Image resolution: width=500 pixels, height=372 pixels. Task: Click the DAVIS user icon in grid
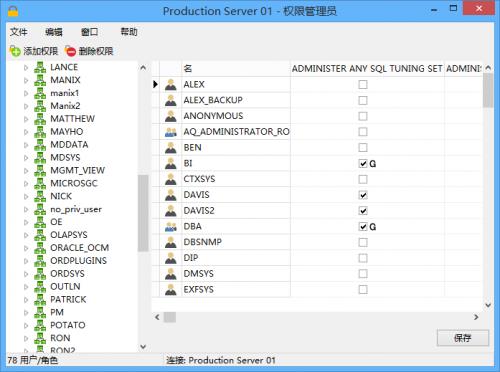[x=171, y=195]
